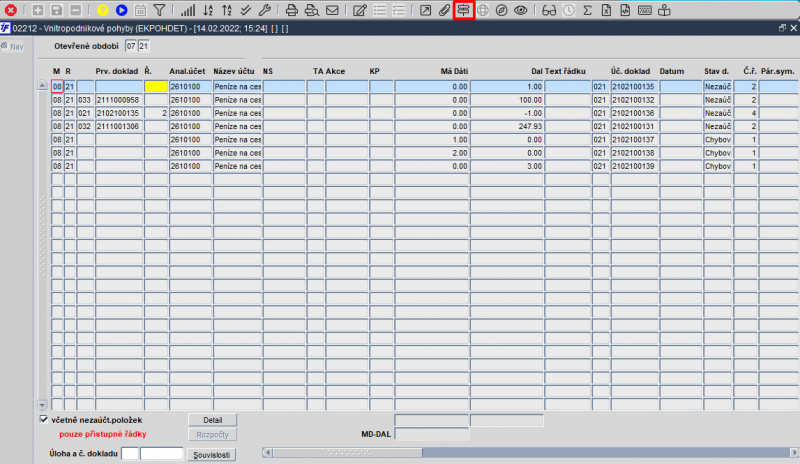
Task: Click Úč. doklad cell 2102100132
Action: (x=634, y=100)
